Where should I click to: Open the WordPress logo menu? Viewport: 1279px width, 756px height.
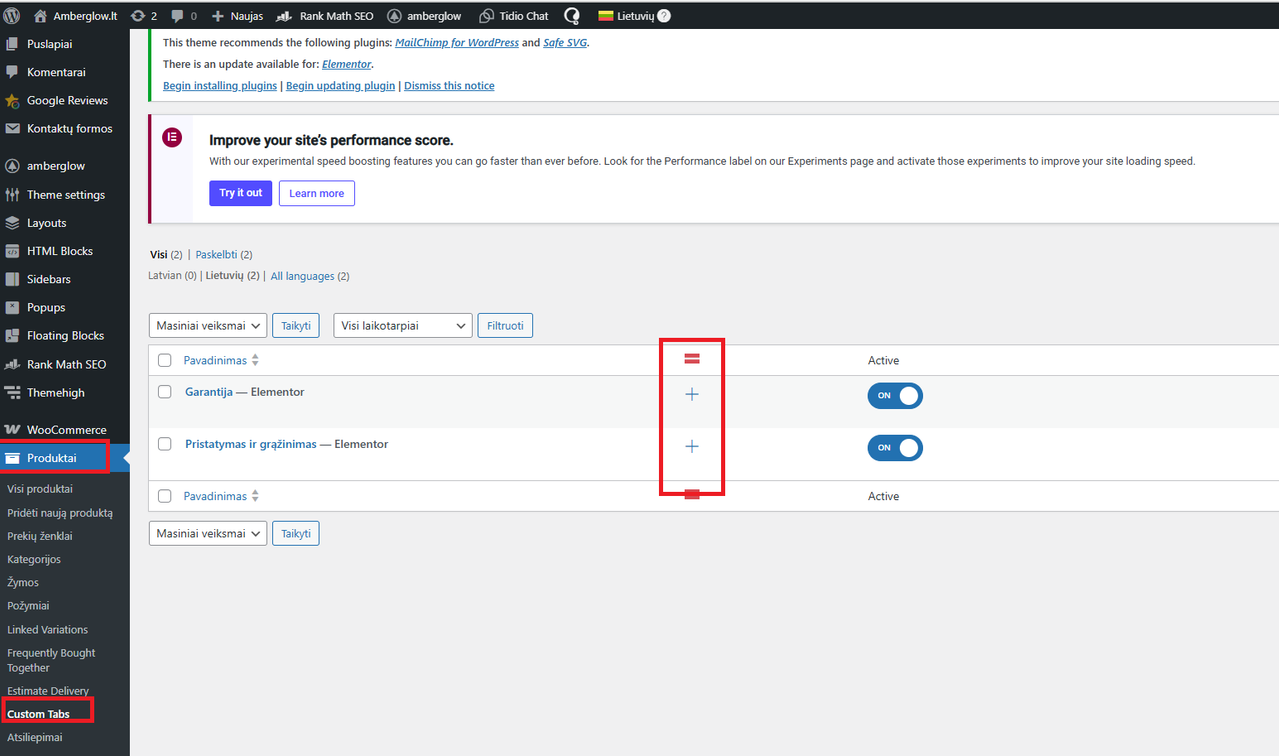click(12, 16)
